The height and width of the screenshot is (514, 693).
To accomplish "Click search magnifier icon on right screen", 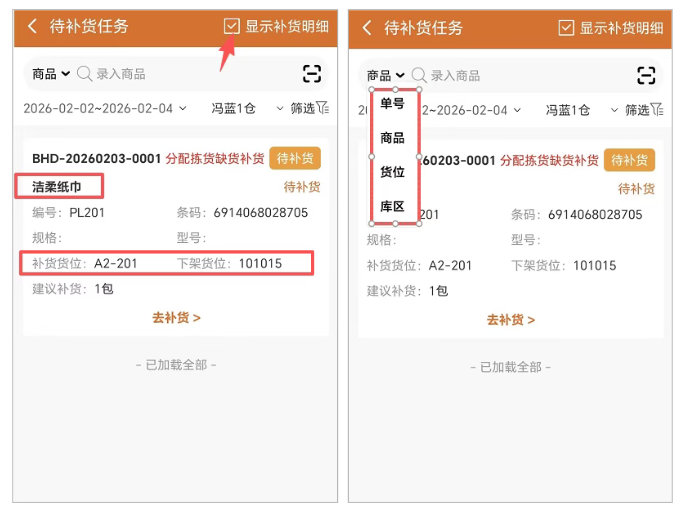I will click(x=420, y=75).
